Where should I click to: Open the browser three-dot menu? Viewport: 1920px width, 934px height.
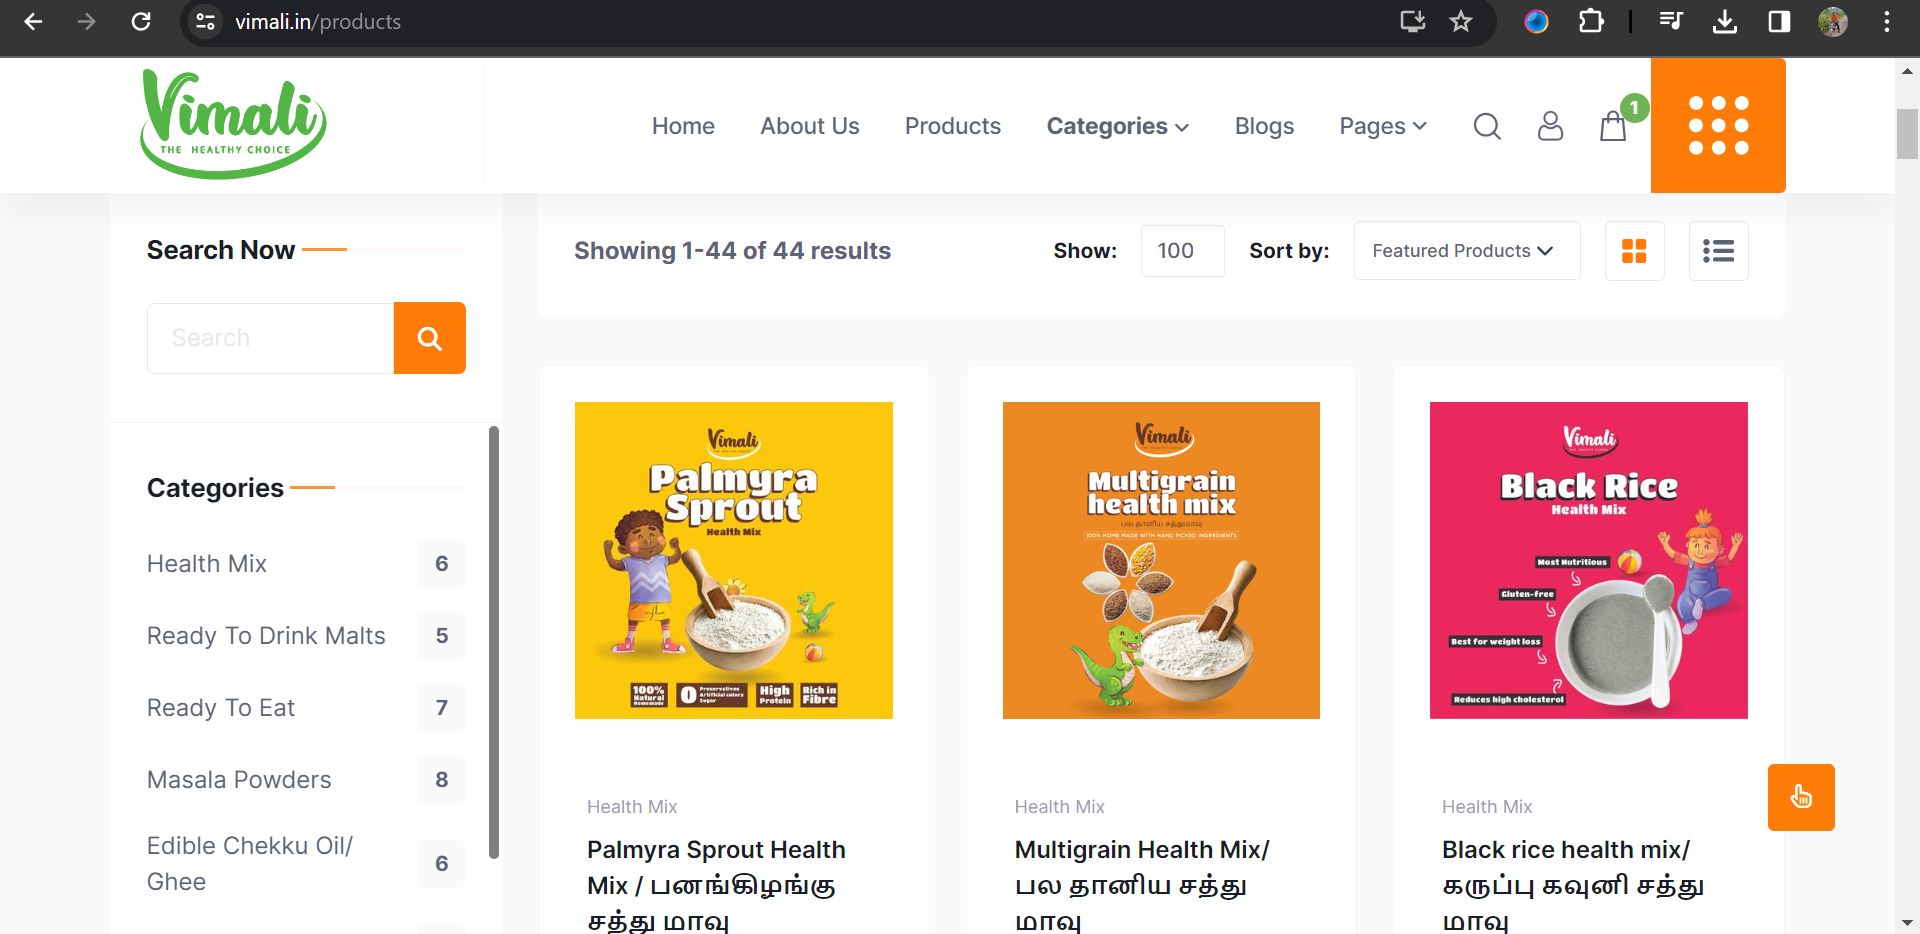coord(1886,21)
